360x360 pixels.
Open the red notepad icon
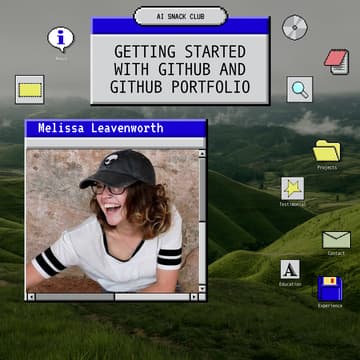coord(337,62)
